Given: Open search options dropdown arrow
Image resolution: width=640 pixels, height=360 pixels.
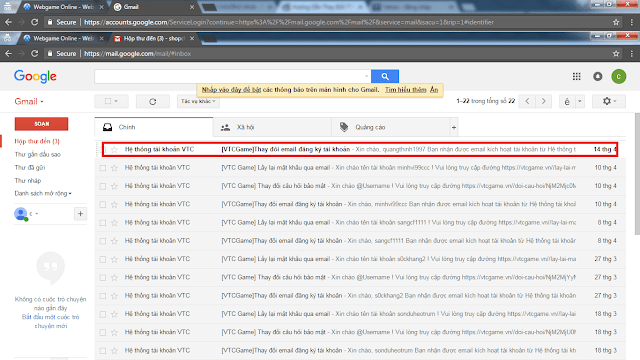Looking at the screenshot, I should [x=366, y=76].
